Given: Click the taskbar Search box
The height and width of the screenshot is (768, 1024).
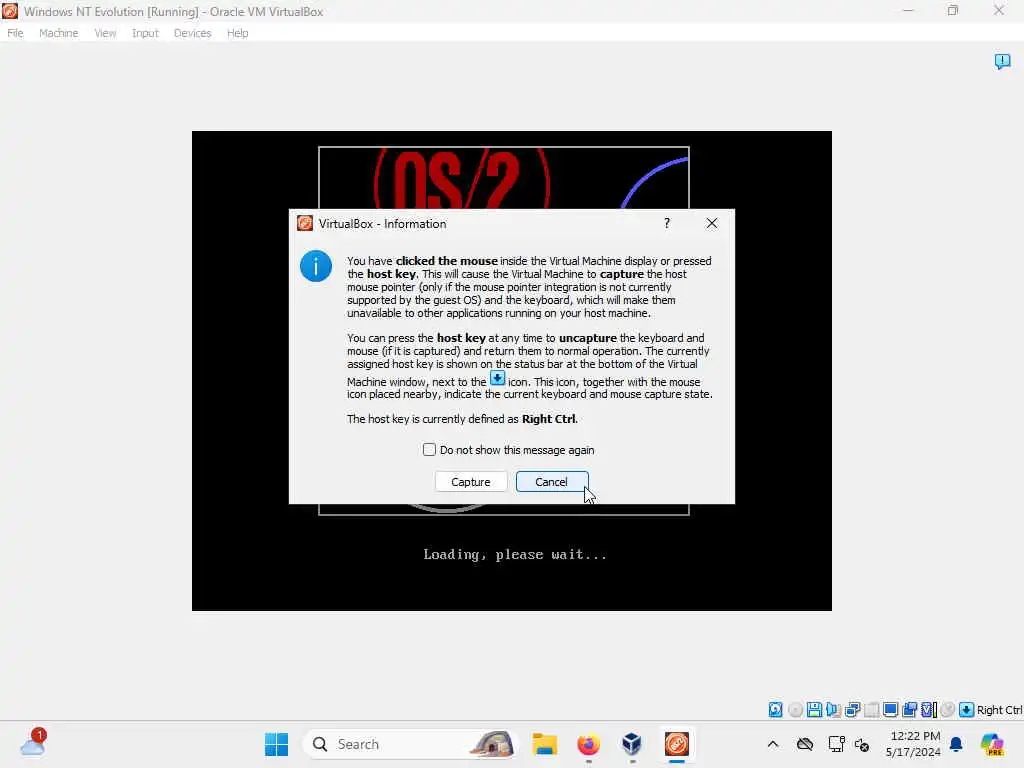Looking at the screenshot, I should [410, 744].
